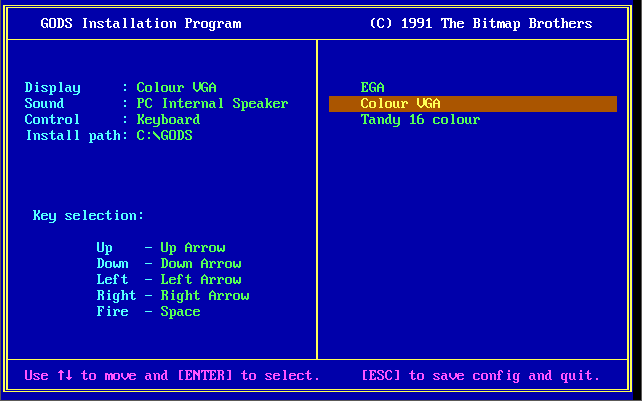Click the Down Arrow key binding
The image size is (642, 401).
point(200,264)
